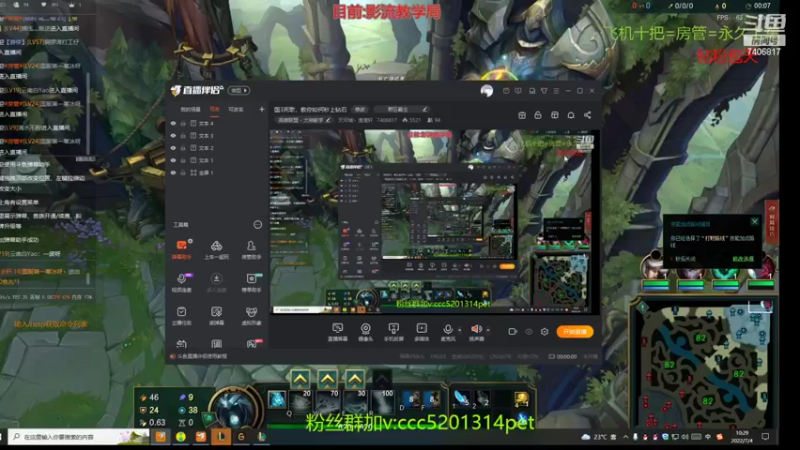
Task: Click the edit (修改) button by the stream title
Action: point(360,109)
